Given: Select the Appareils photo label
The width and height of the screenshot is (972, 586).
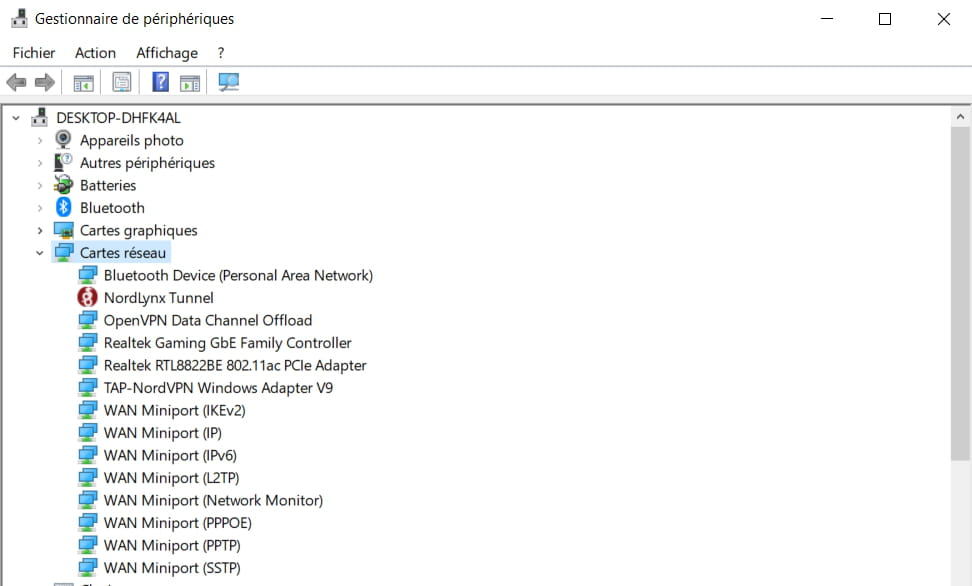Looking at the screenshot, I should [131, 141].
